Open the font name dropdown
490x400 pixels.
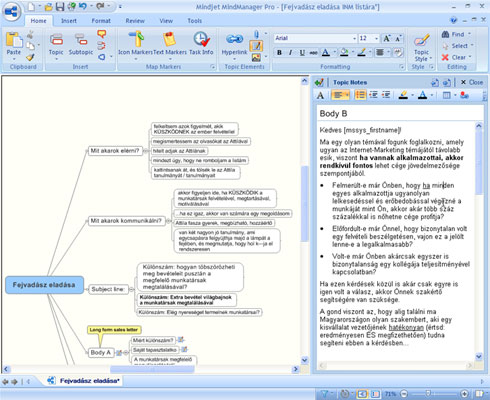tap(354, 38)
